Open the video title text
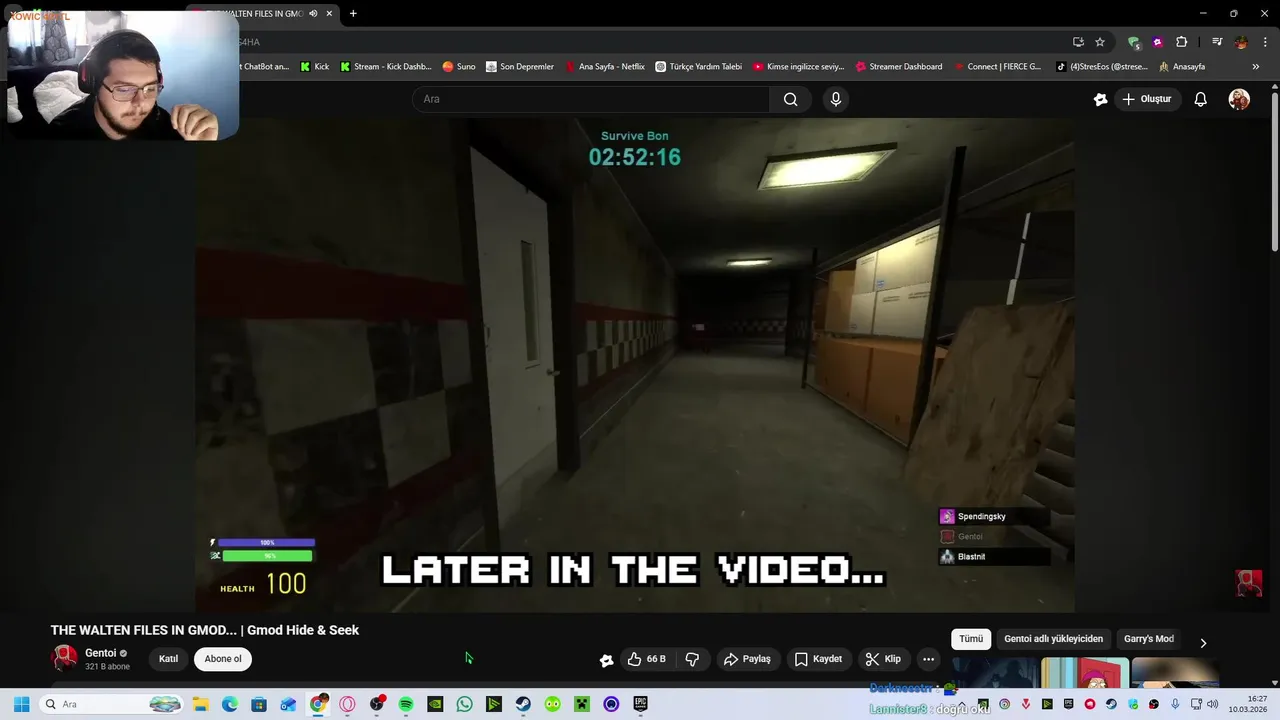Screen dimensions: 1280x720 click(205, 630)
